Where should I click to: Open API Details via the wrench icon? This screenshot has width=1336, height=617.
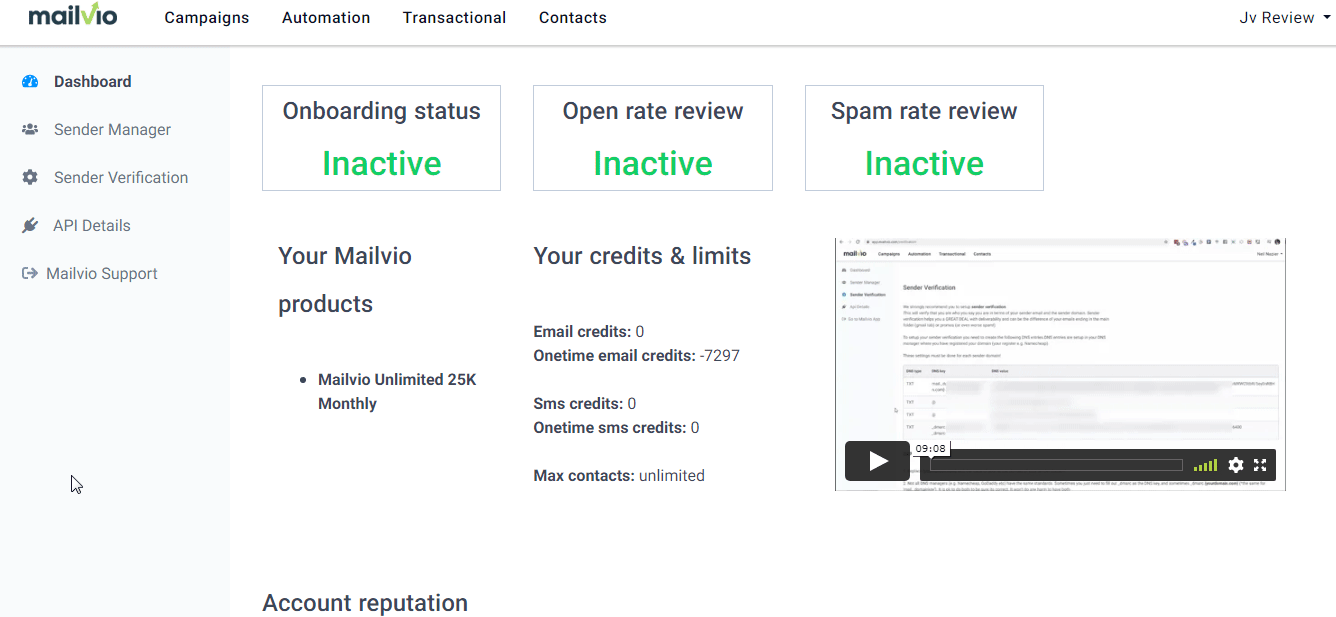point(31,225)
